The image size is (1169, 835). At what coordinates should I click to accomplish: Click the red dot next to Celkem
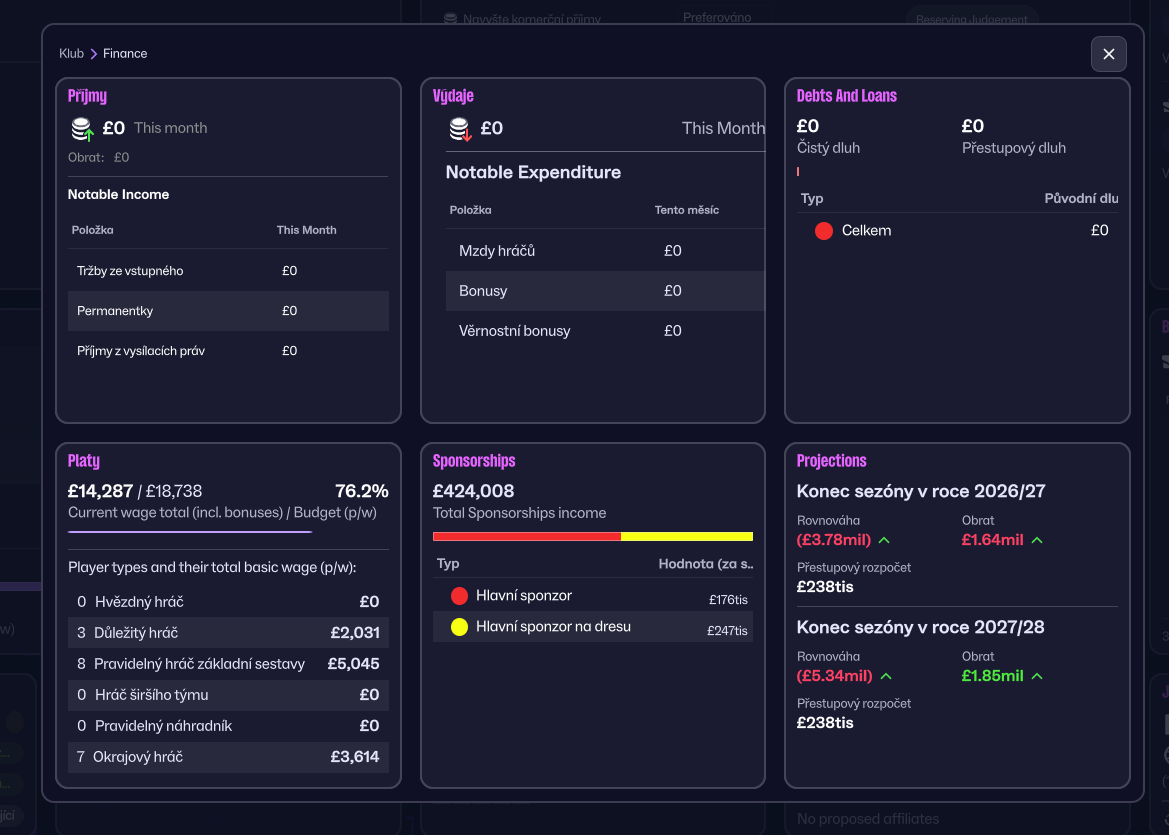pos(824,231)
